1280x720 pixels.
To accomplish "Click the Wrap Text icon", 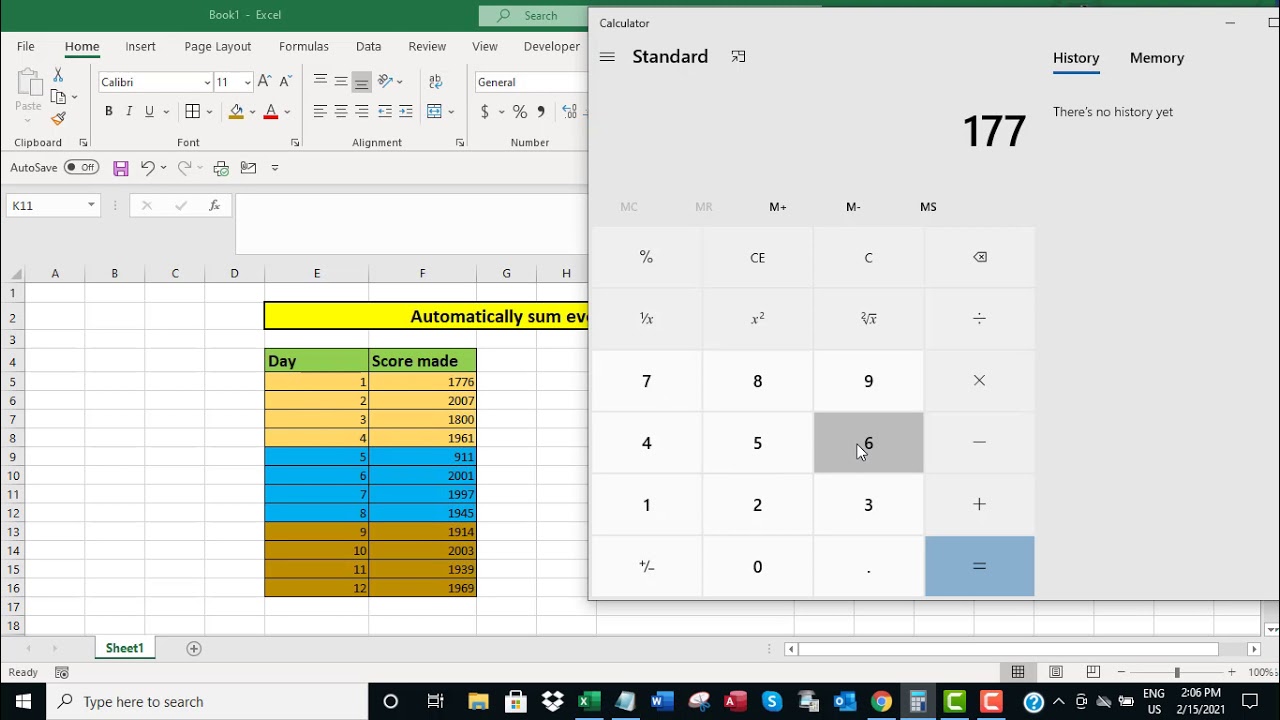I will [x=435, y=82].
